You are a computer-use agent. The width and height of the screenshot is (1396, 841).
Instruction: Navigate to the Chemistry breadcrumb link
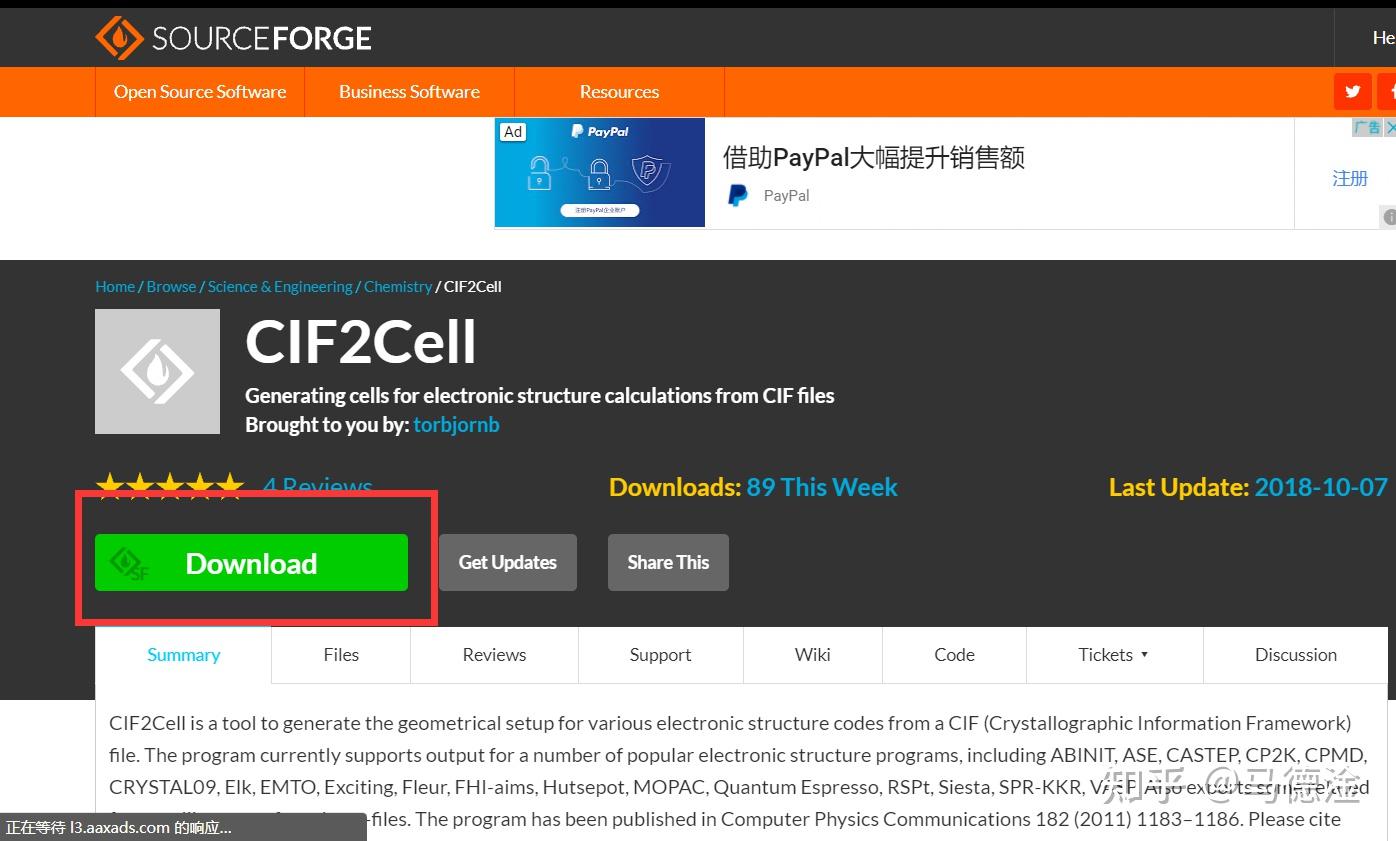click(397, 286)
